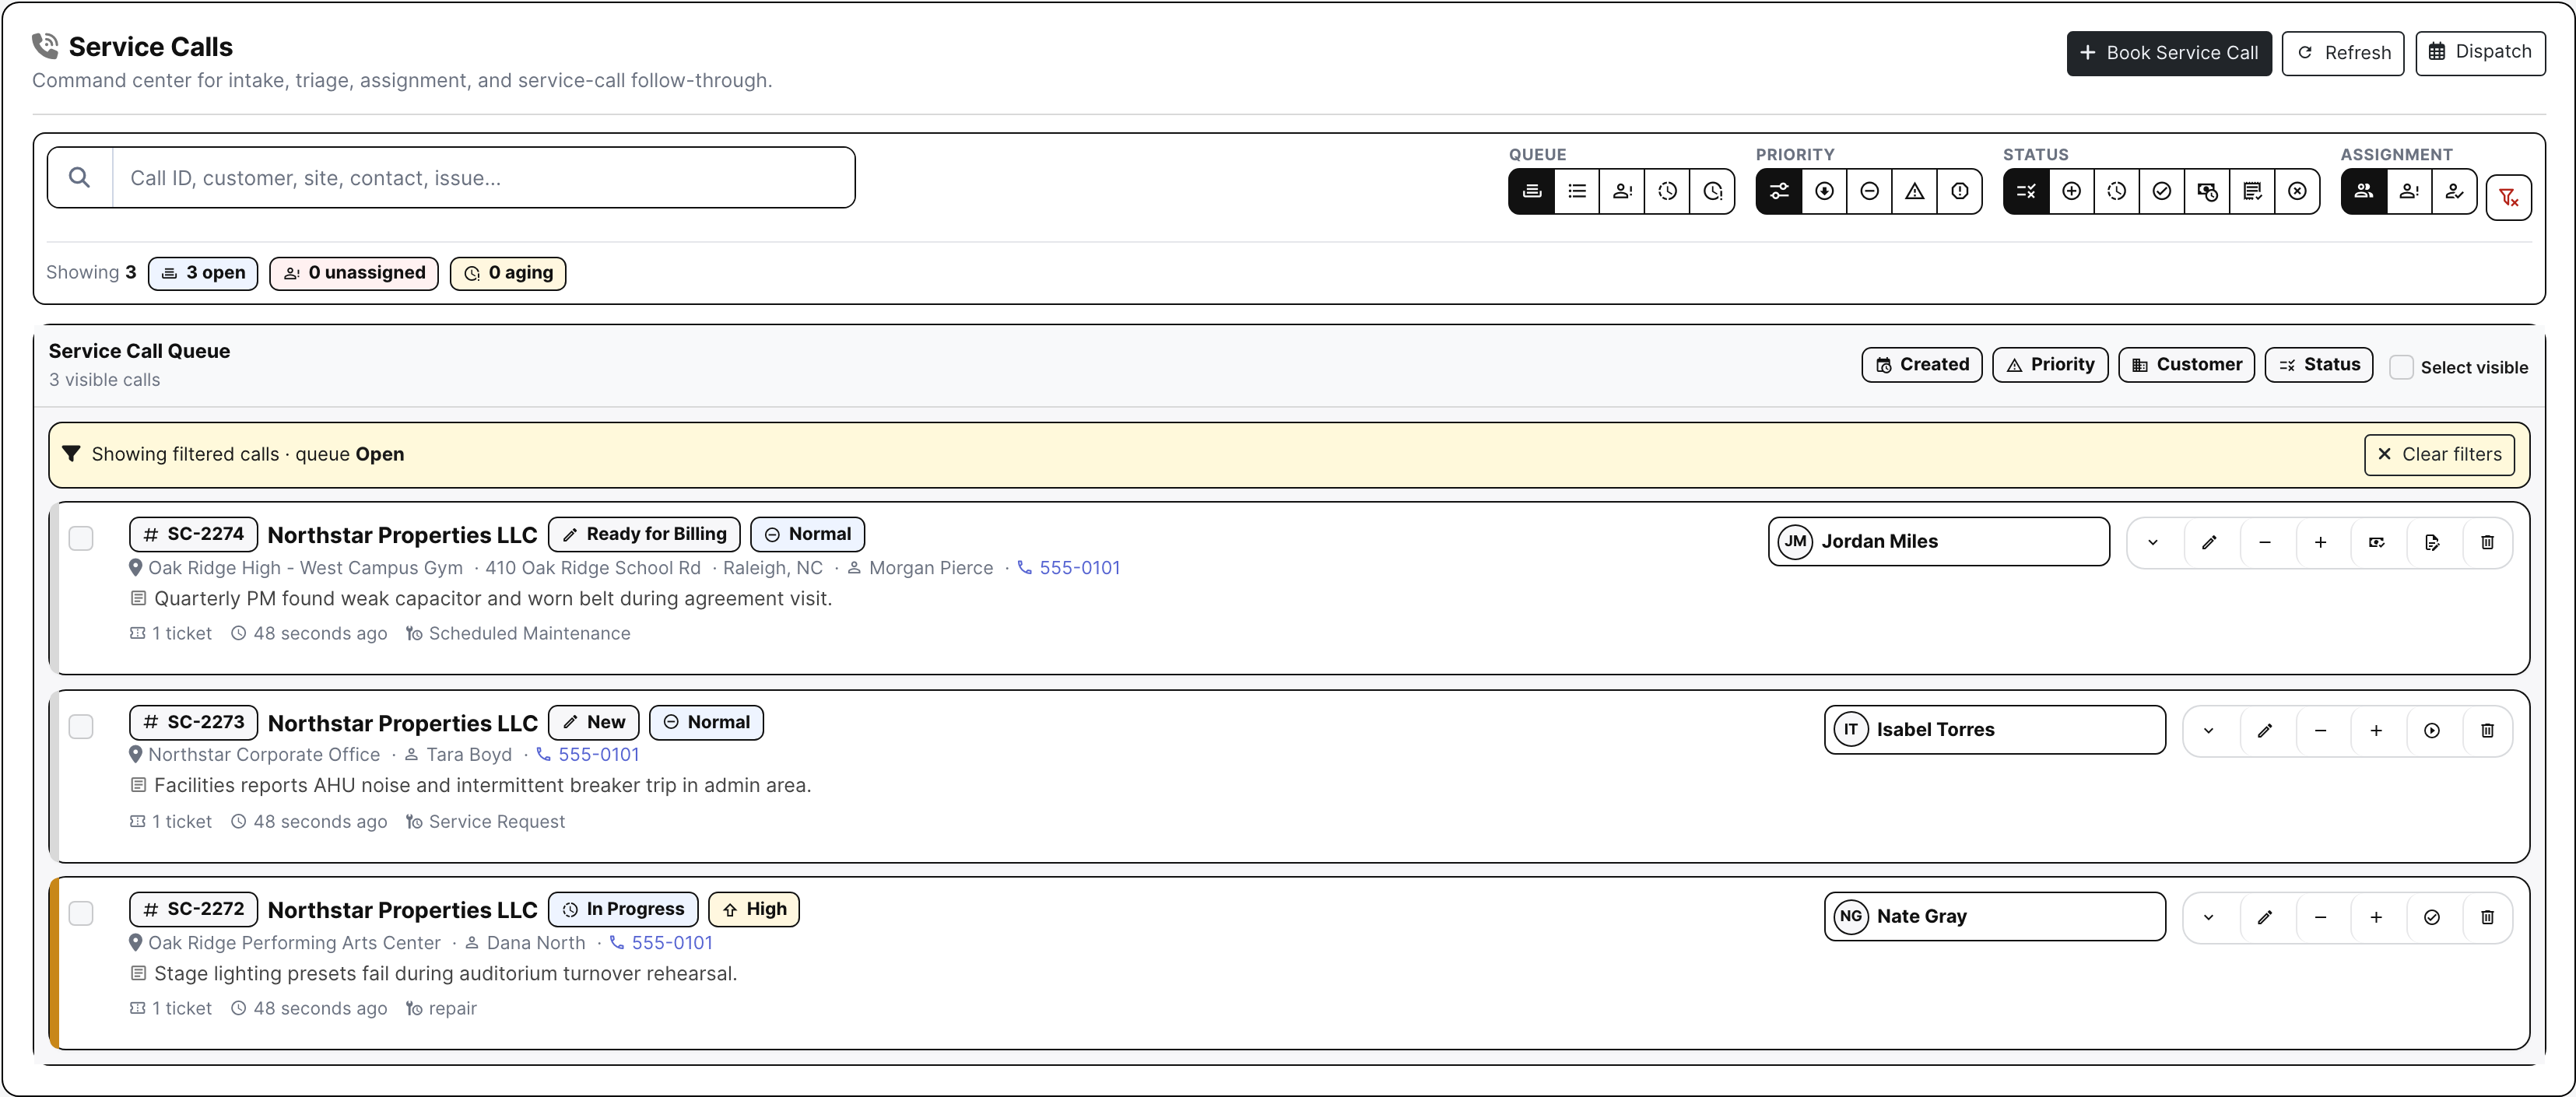Filter status by the plus-circle new icon
Viewport: 2576px width, 1097px height.
click(2071, 191)
